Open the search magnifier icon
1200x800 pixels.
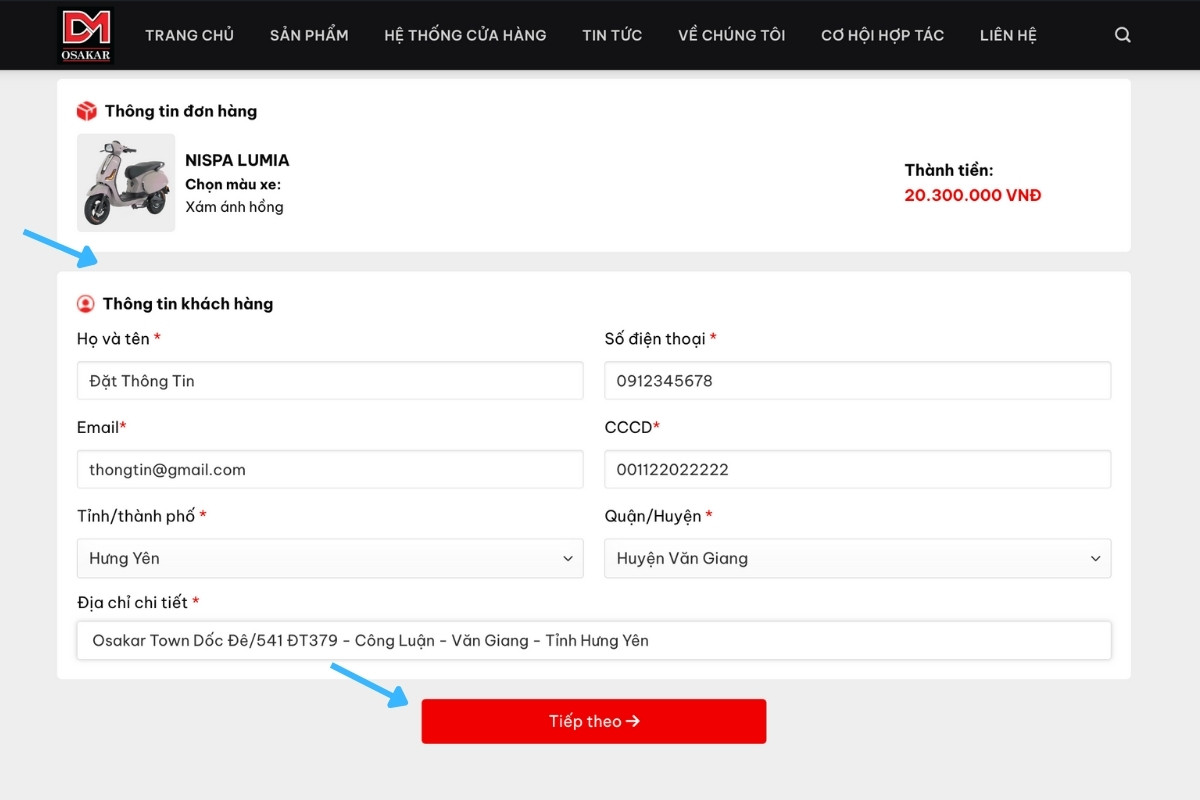[x=1122, y=35]
